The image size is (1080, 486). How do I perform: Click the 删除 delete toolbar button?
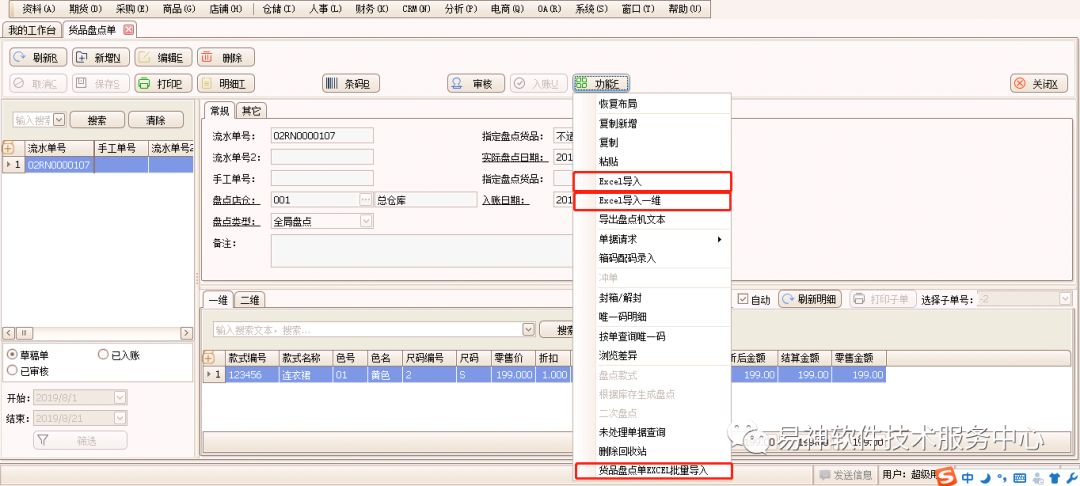(225, 58)
